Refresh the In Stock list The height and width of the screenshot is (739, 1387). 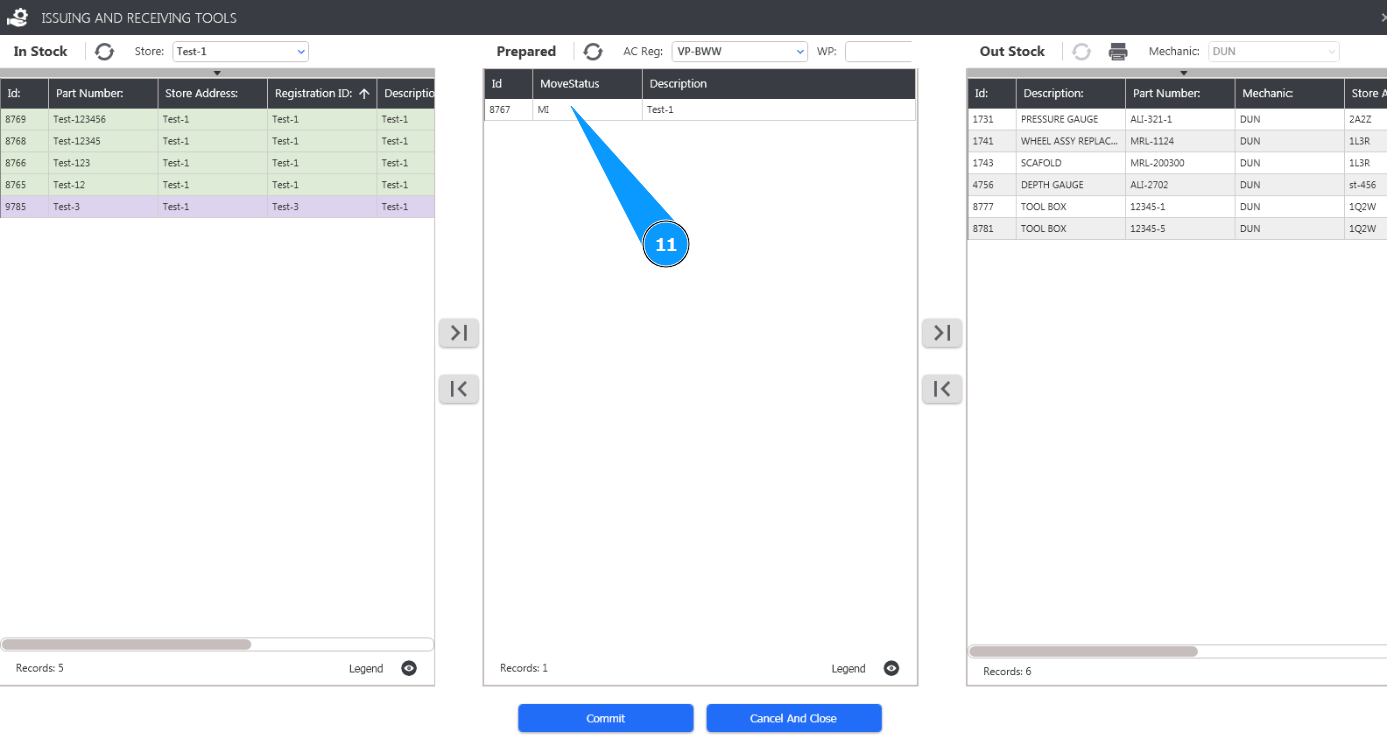pos(105,51)
